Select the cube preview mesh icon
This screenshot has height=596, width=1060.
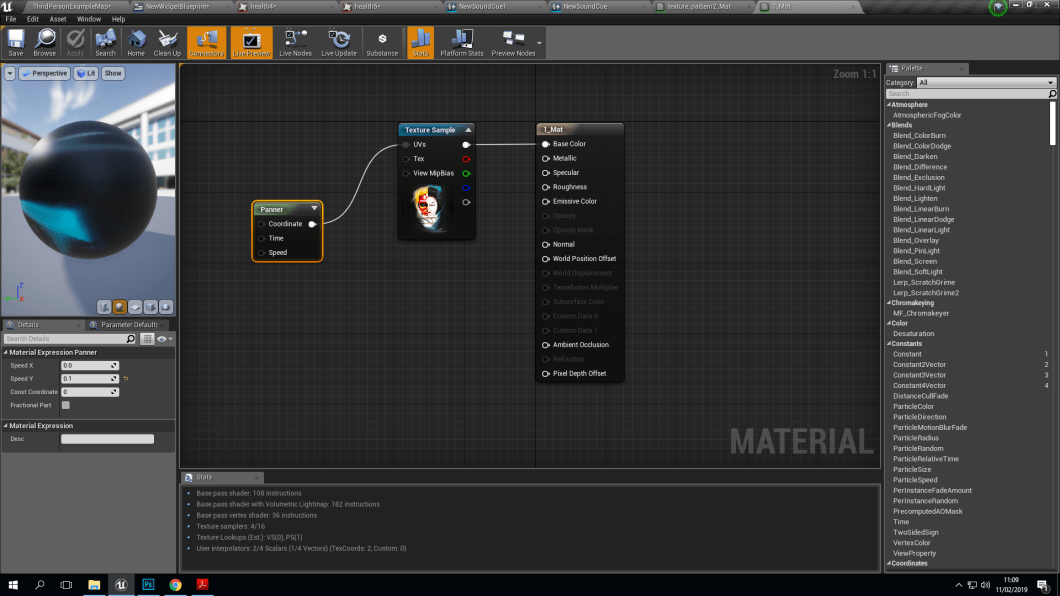point(151,307)
